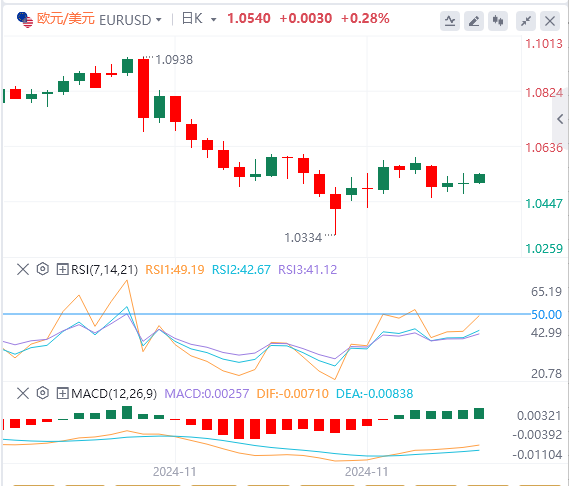569x486 pixels.
Task: Open the EURUSD symbol dropdown
Action: pos(130,20)
